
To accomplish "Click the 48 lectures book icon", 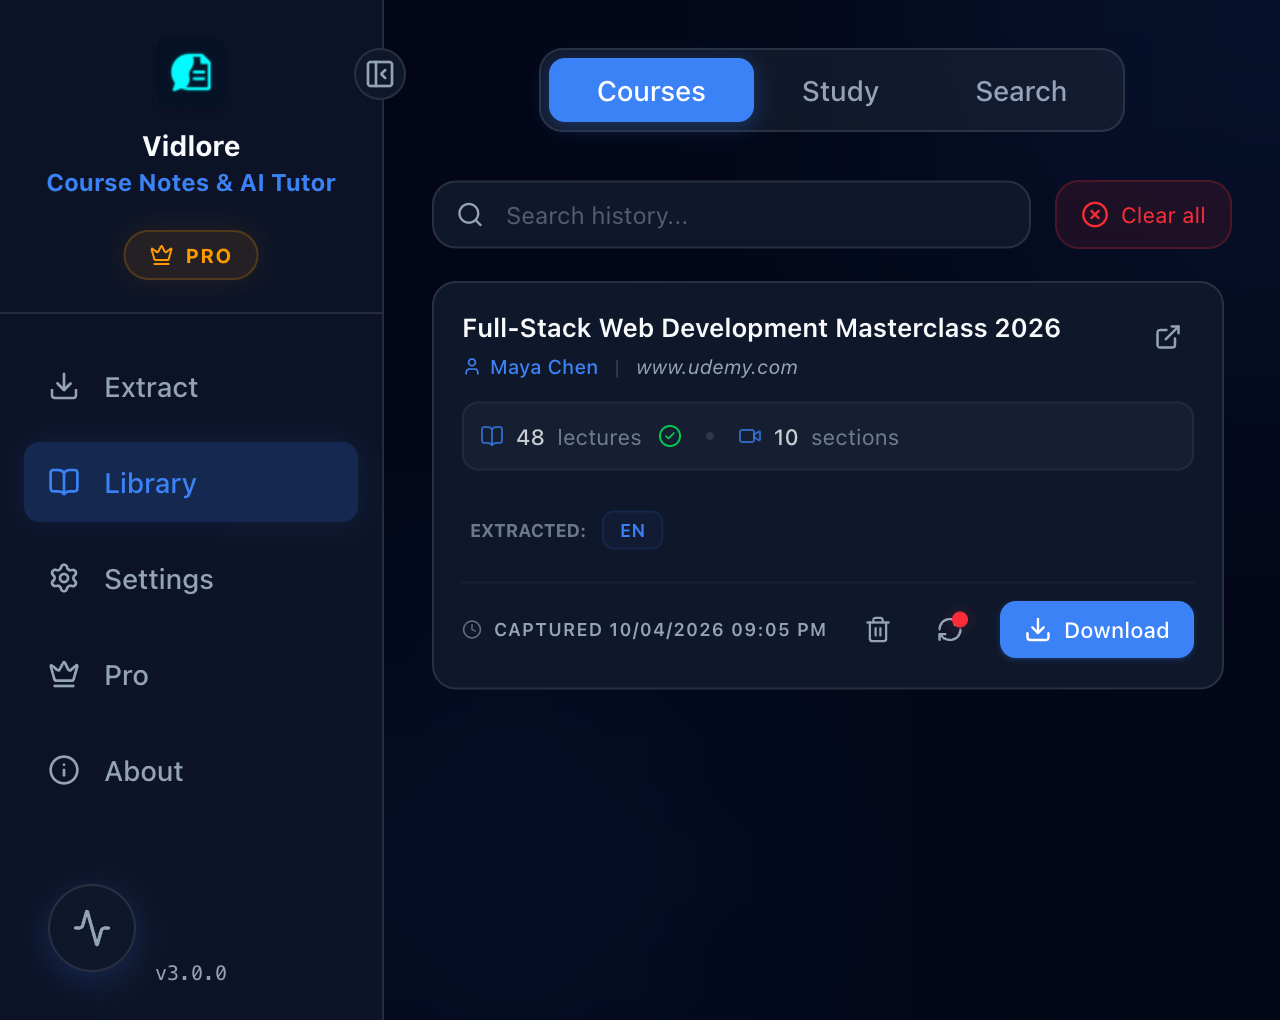I will 492,436.
